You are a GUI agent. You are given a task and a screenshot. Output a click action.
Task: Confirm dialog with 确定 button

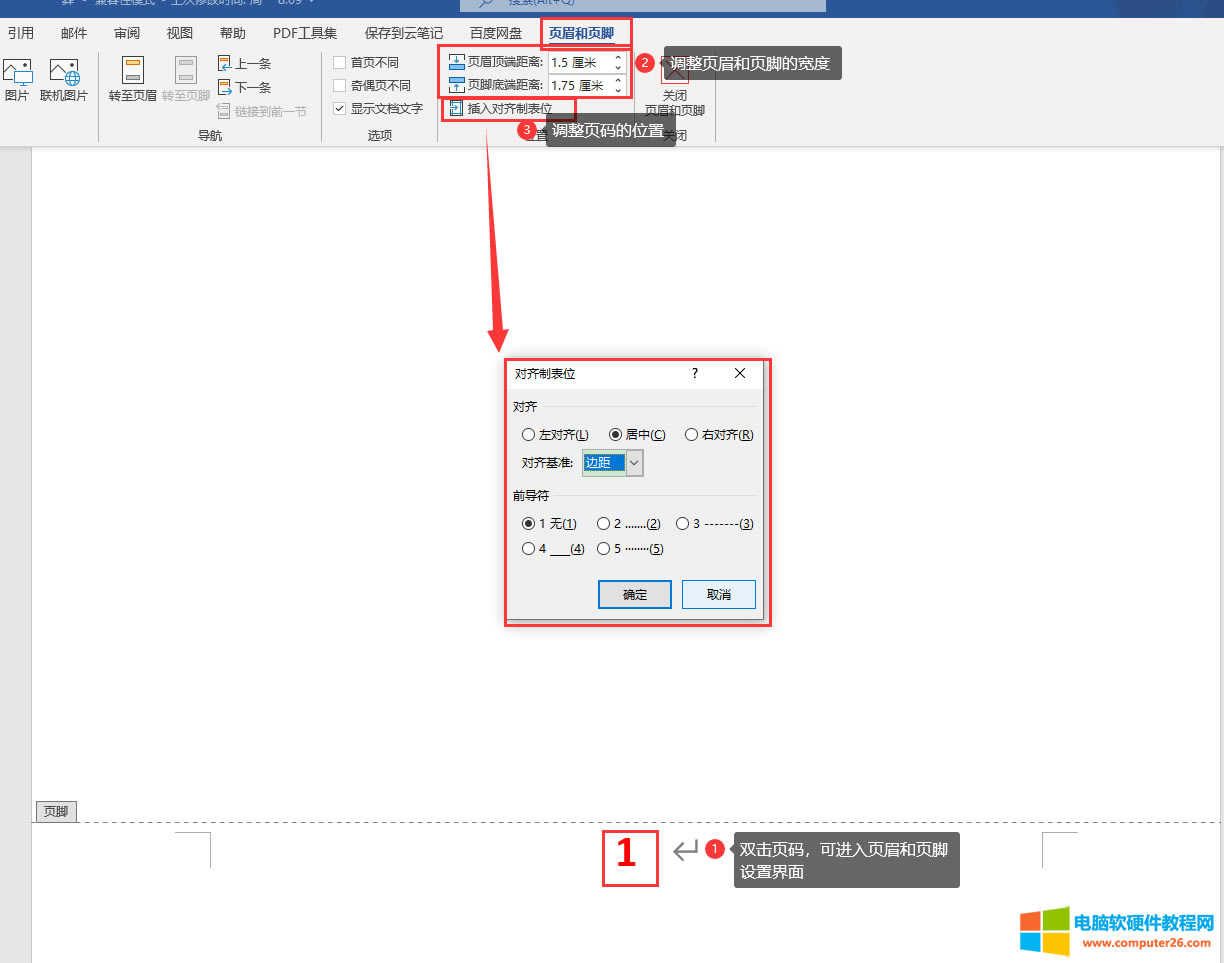click(x=635, y=594)
